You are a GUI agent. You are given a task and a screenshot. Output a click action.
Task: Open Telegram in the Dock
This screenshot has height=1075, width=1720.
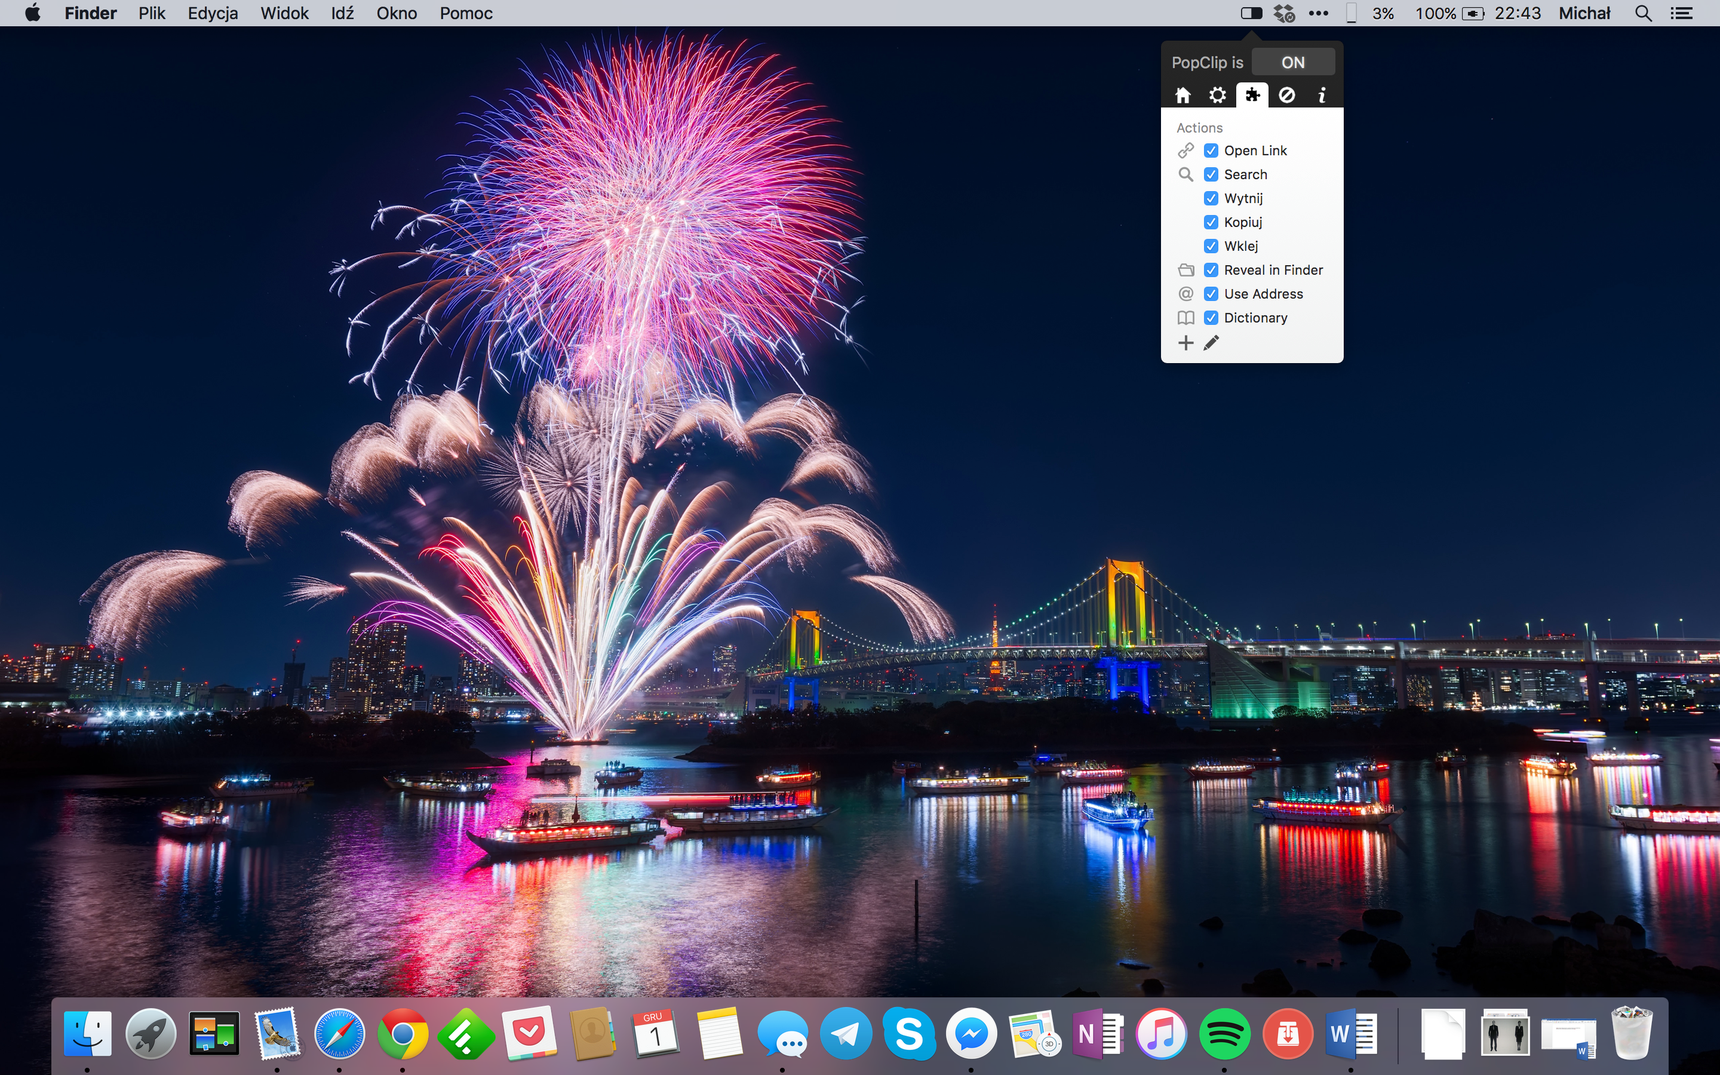click(x=846, y=1034)
